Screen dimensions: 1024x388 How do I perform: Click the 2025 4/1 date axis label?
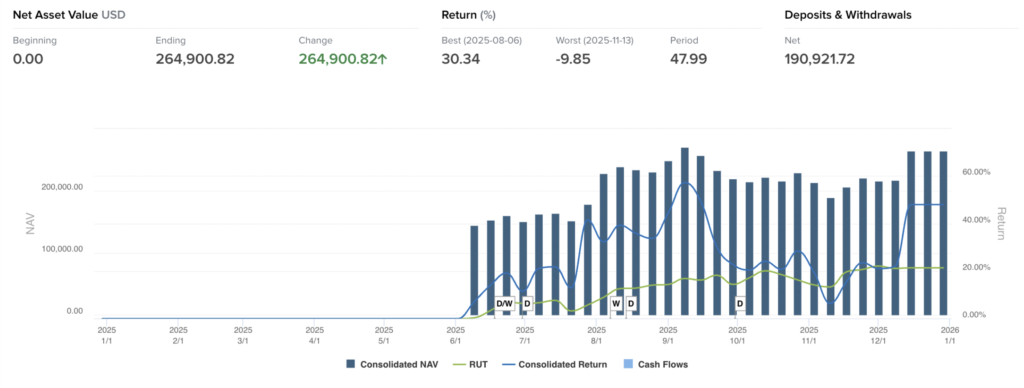point(315,336)
